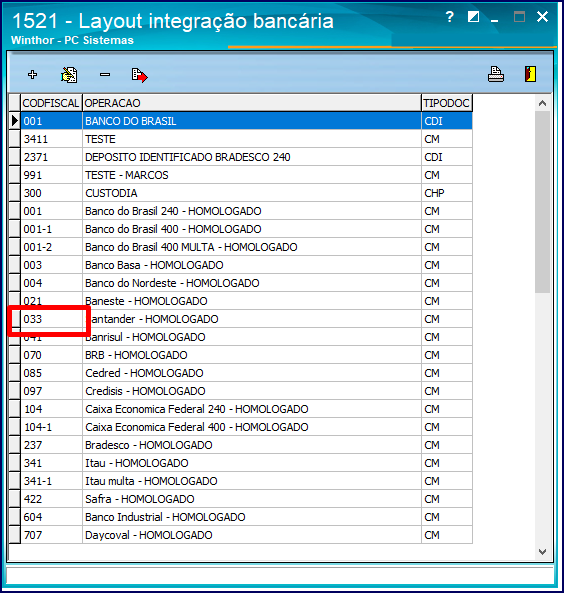Click the printer icon in toolbar
The width and height of the screenshot is (564, 593).
(496, 74)
